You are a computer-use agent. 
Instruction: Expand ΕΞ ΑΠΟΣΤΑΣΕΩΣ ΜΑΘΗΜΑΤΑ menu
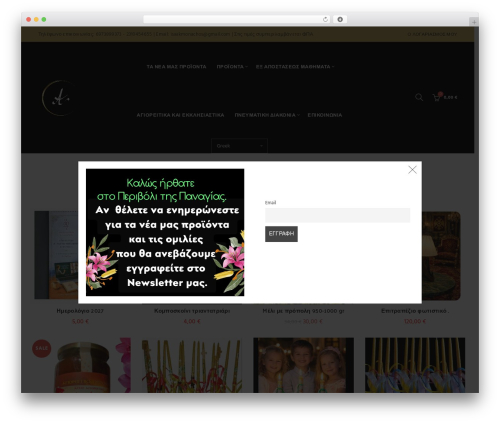(295, 67)
